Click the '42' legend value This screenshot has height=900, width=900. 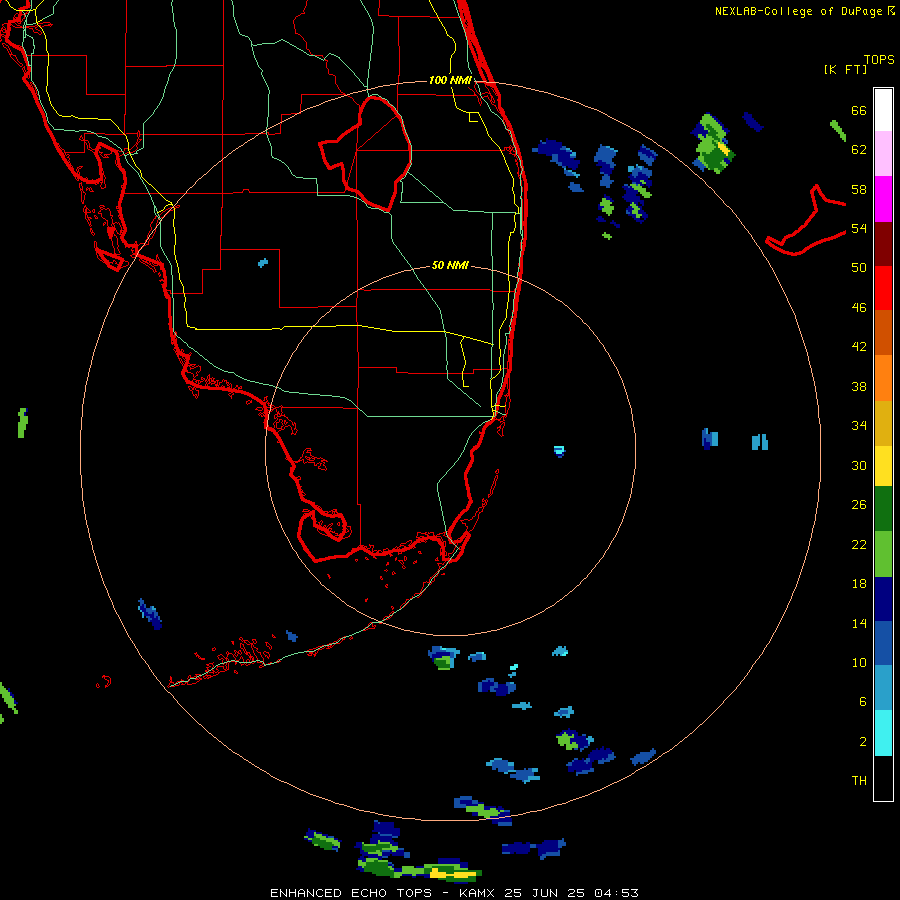(859, 347)
